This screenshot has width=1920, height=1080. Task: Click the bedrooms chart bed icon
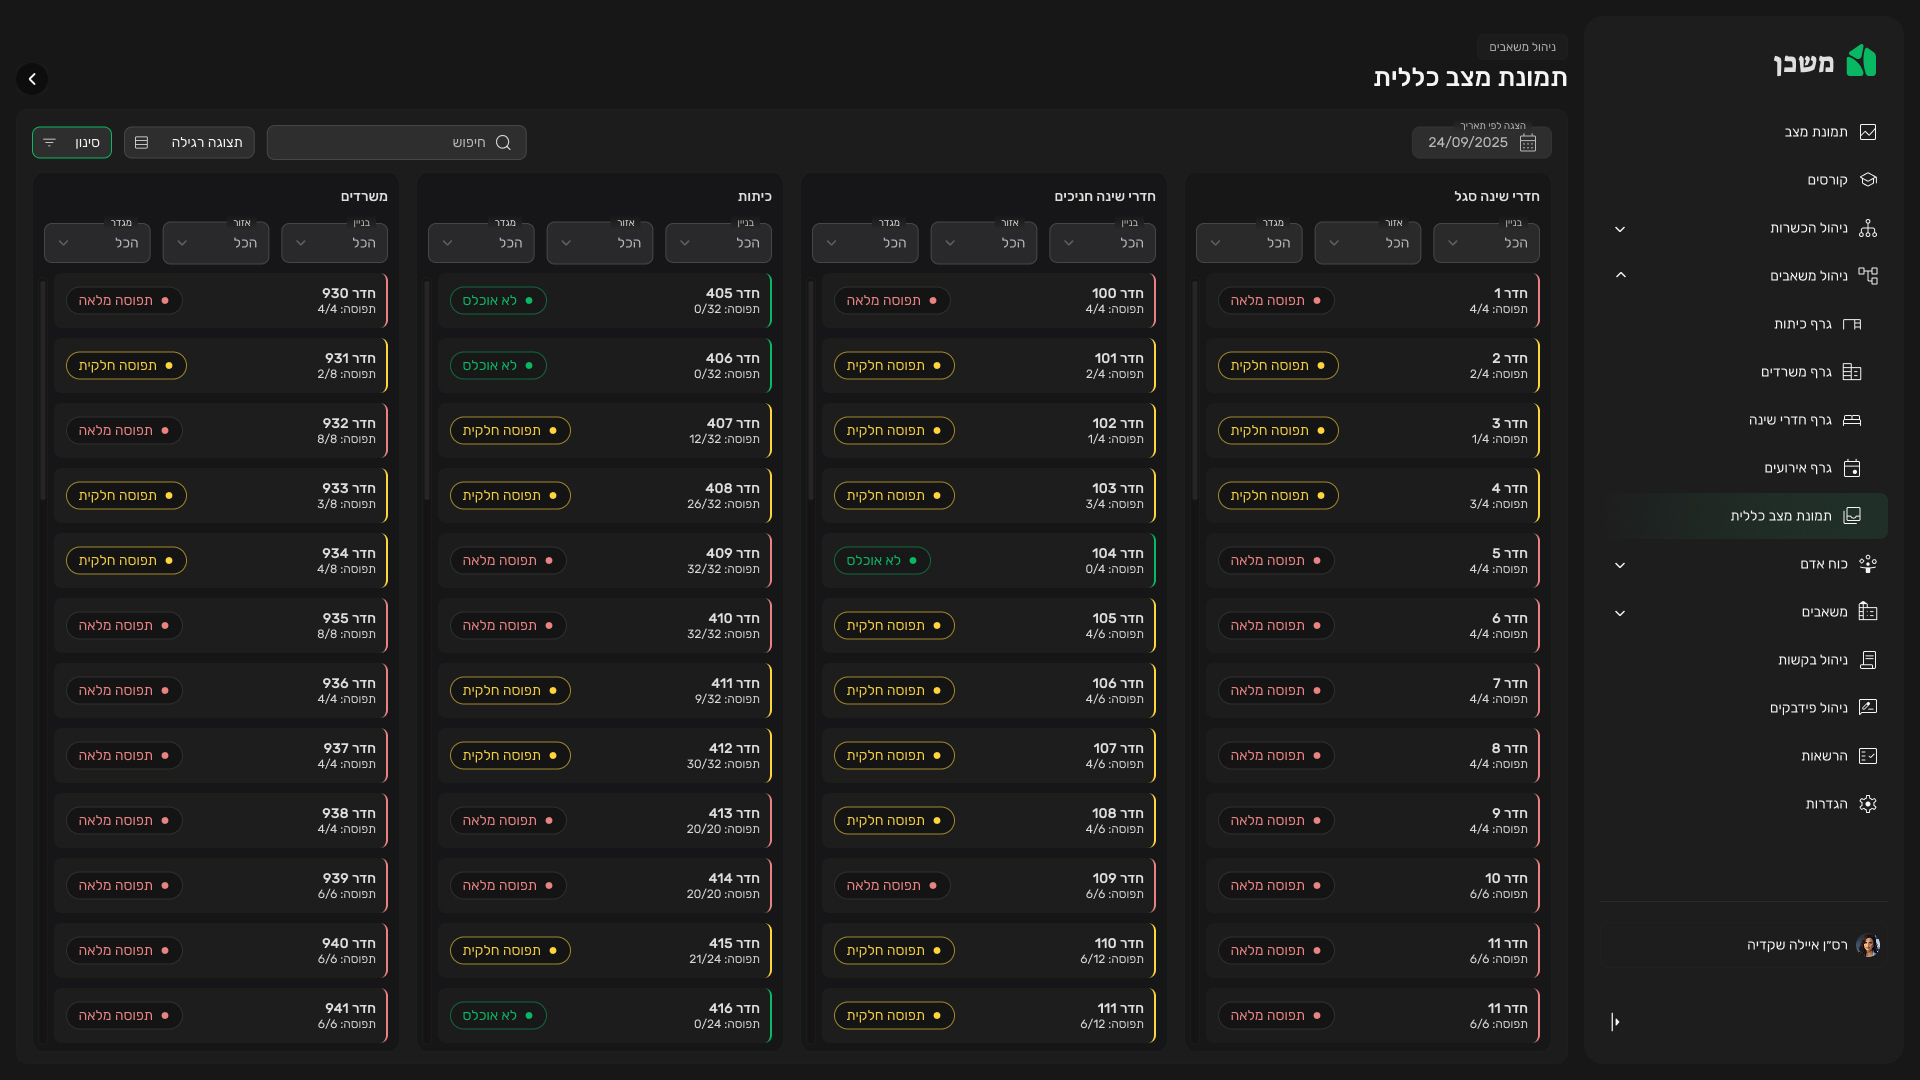(x=1852, y=420)
